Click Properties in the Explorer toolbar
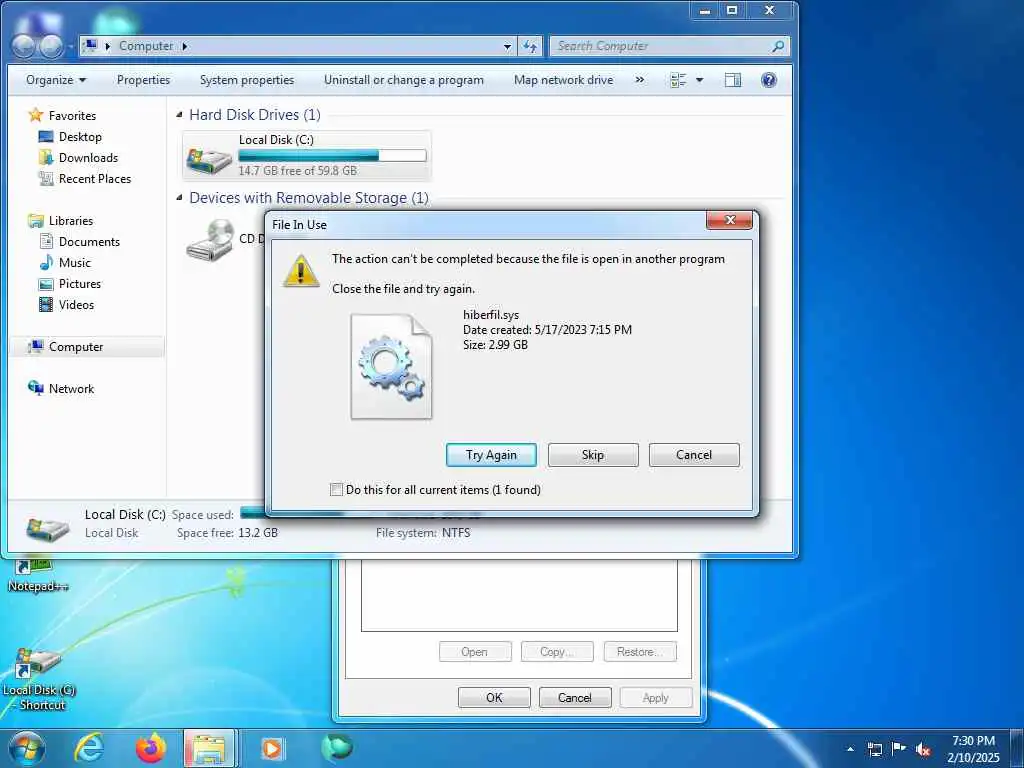This screenshot has height=768, width=1024. tap(143, 80)
